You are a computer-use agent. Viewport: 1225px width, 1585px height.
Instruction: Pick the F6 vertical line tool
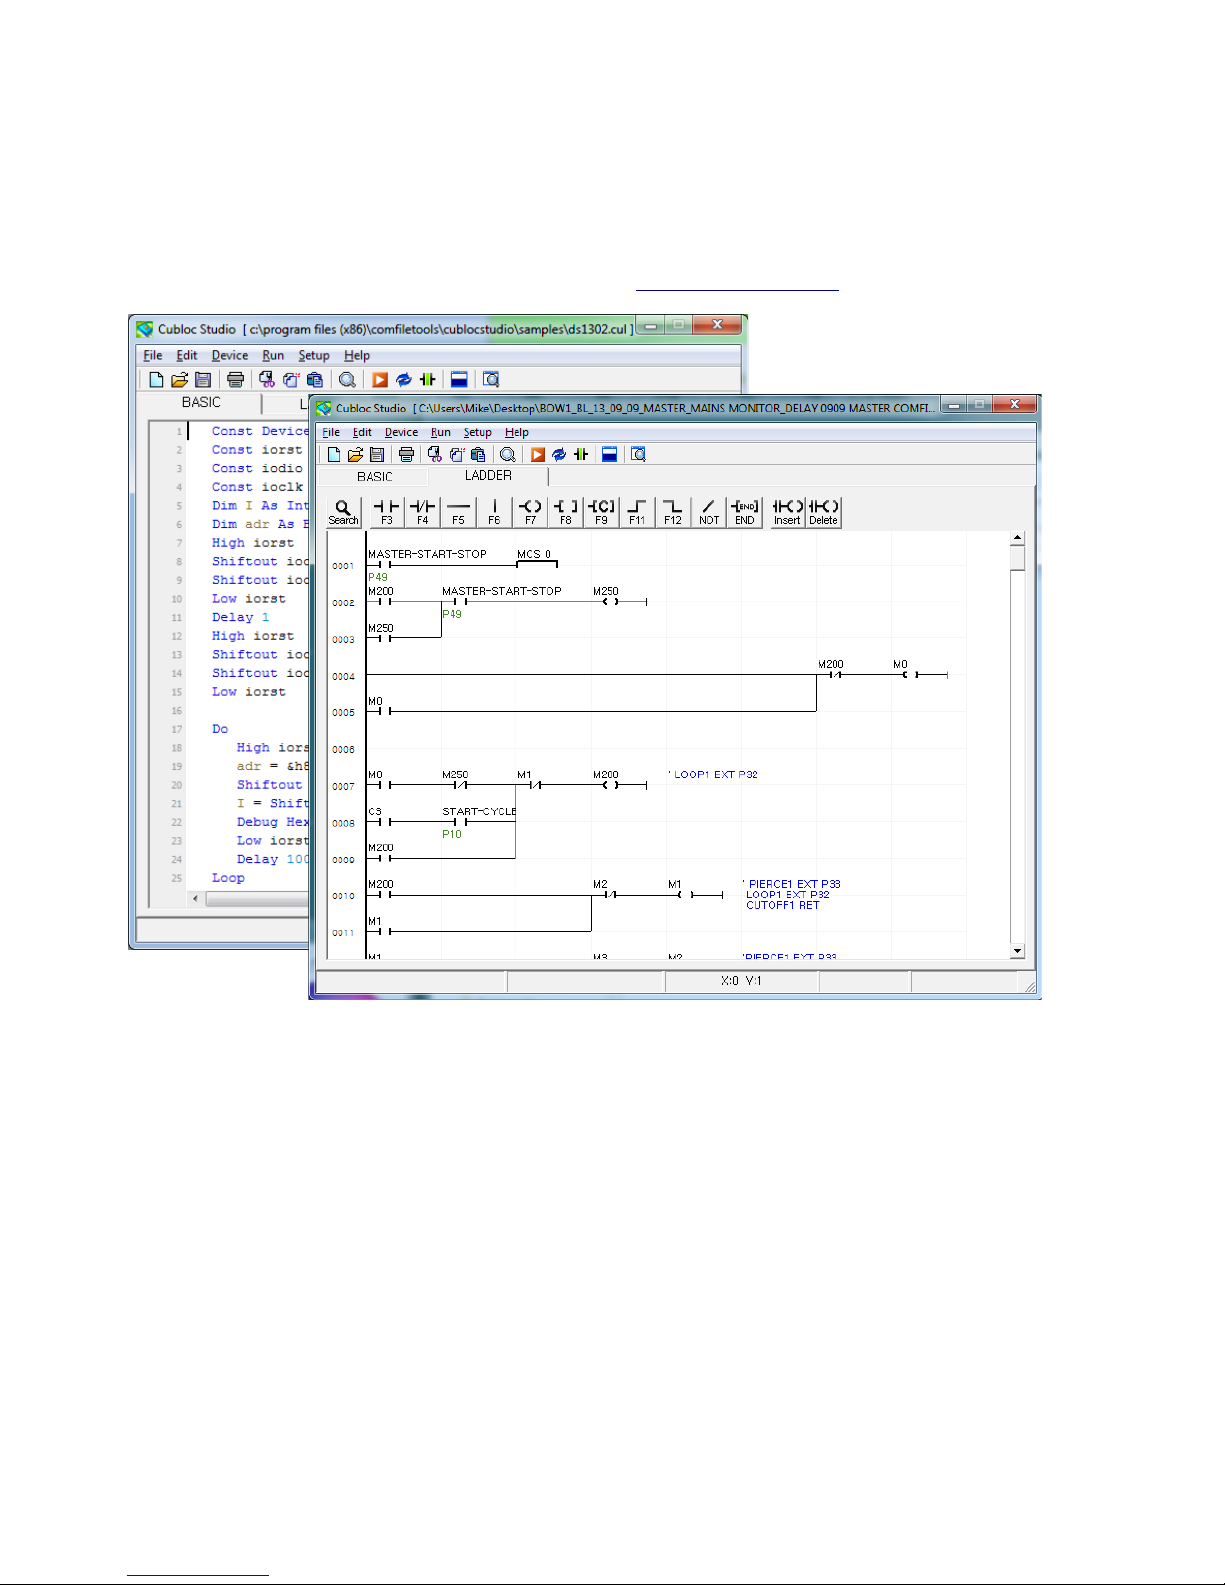point(494,512)
